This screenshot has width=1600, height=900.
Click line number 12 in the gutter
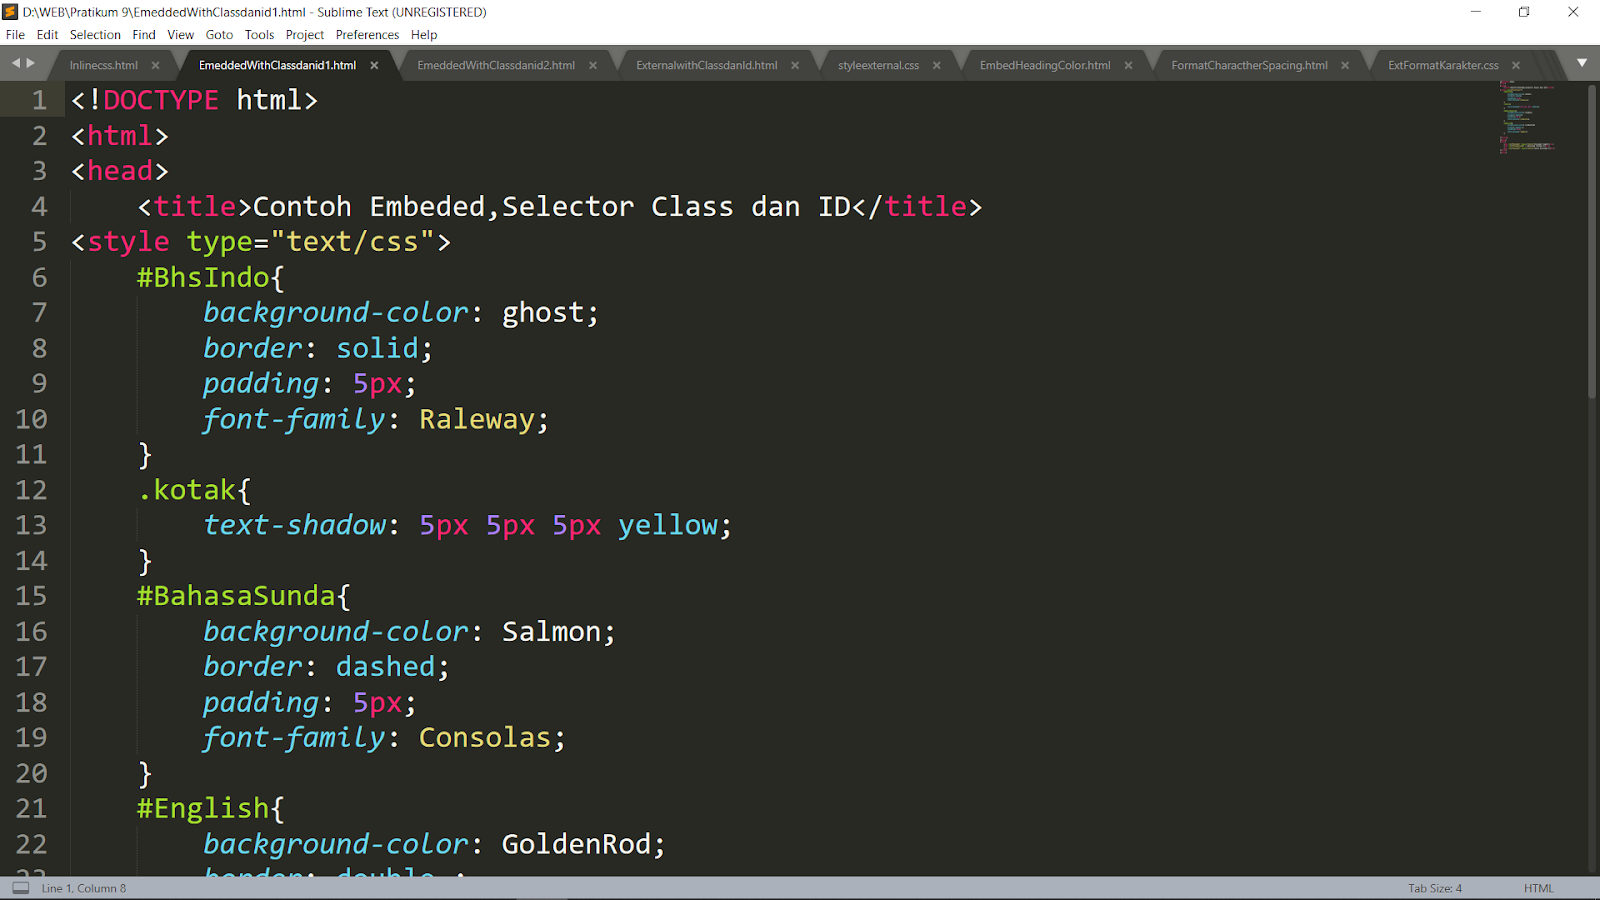coord(31,490)
